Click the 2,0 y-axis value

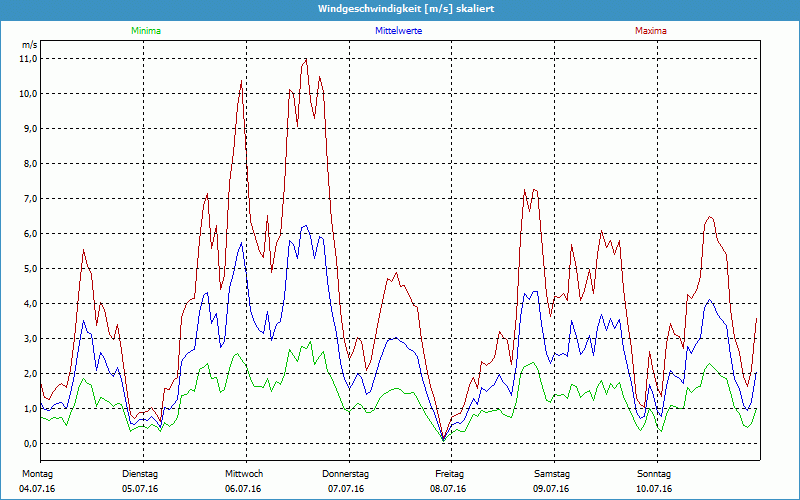click(x=31, y=374)
